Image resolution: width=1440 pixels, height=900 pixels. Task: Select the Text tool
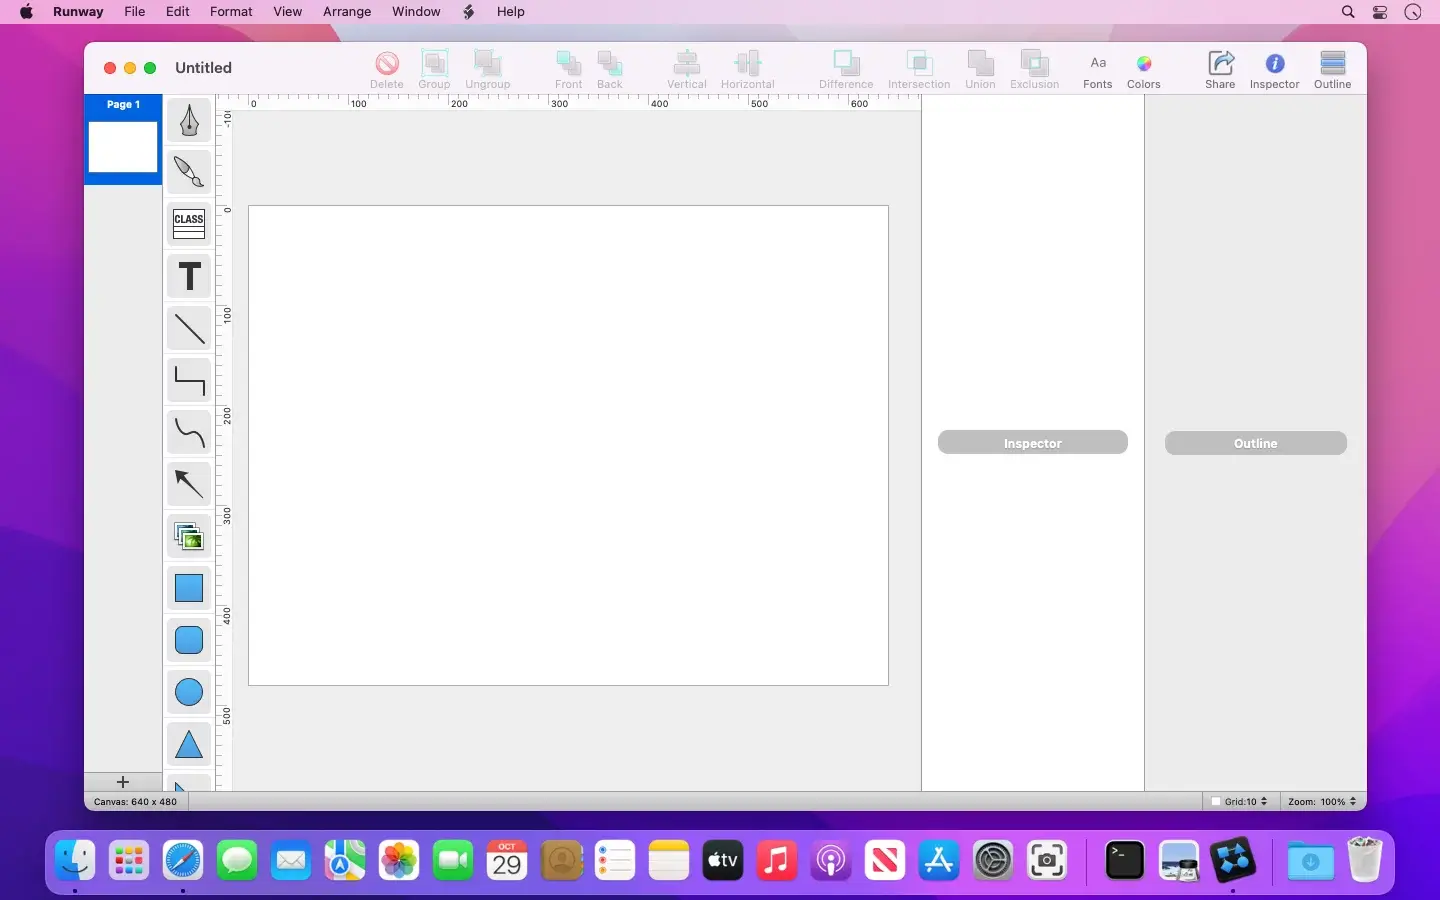pyautogui.click(x=189, y=277)
